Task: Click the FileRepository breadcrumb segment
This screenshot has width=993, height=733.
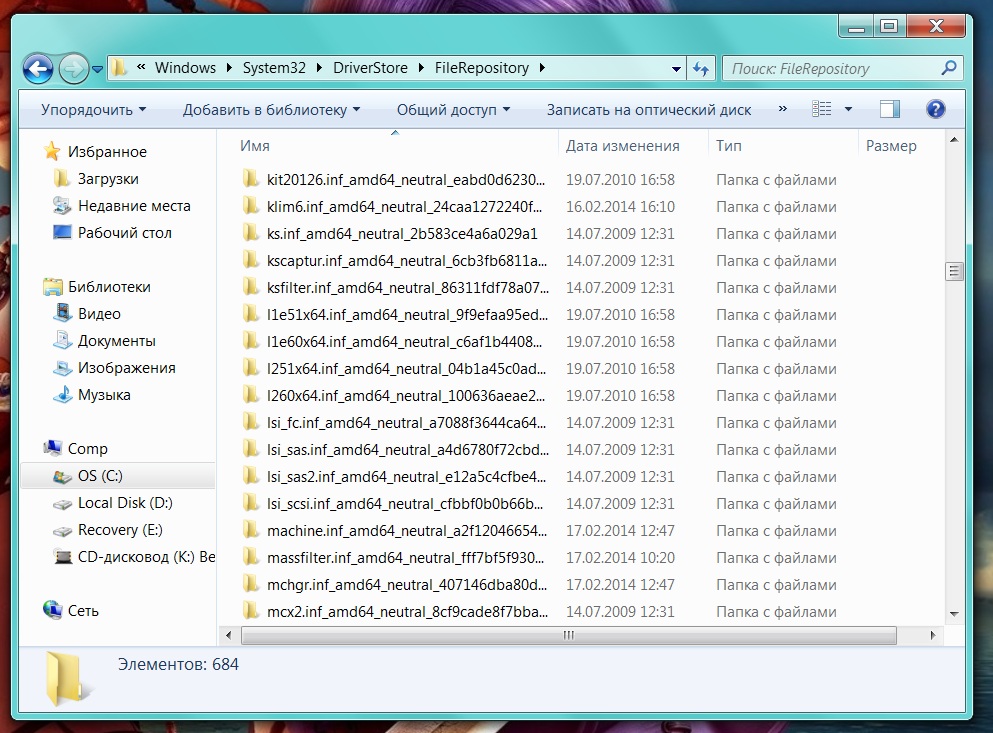Action: point(481,68)
